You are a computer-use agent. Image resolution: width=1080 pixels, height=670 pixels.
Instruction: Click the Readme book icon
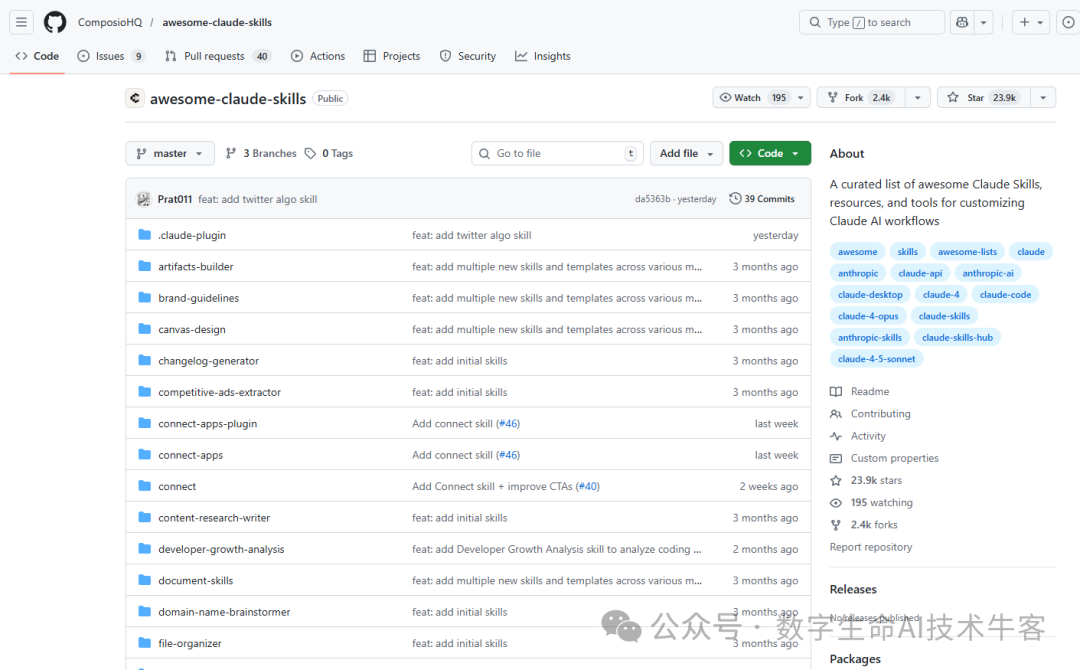pos(835,391)
